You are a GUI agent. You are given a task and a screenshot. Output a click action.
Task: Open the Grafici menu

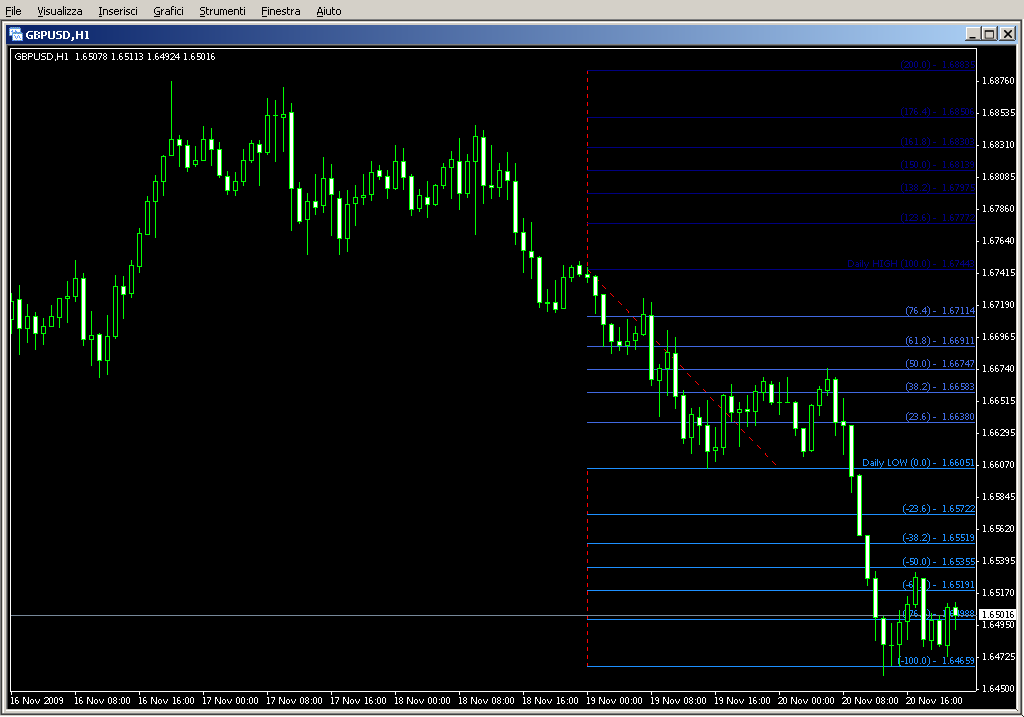[x=169, y=11]
